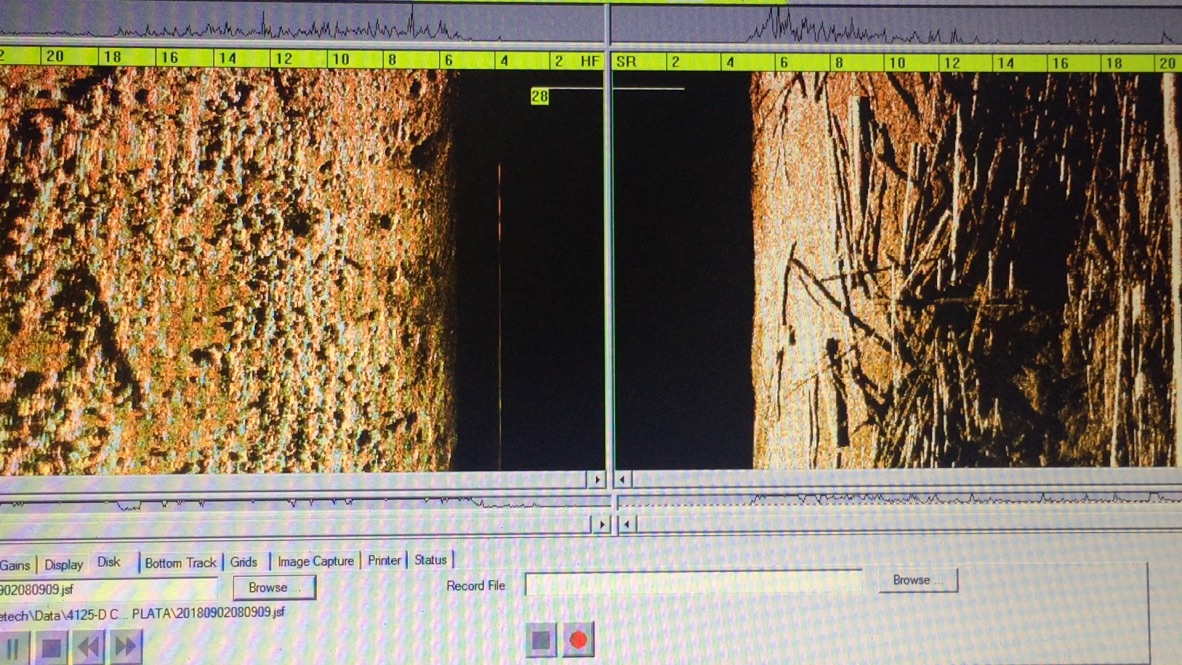1182x665 pixels.
Task: Fast-forward the sonar playback
Action: click(125, 647)
